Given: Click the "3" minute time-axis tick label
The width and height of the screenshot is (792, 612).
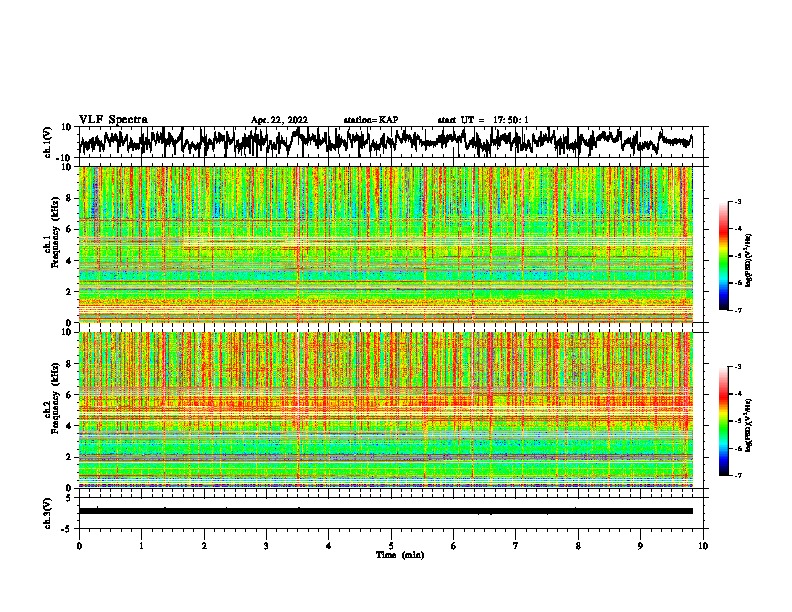Looking at the screenshot, I should click(266, 546).
